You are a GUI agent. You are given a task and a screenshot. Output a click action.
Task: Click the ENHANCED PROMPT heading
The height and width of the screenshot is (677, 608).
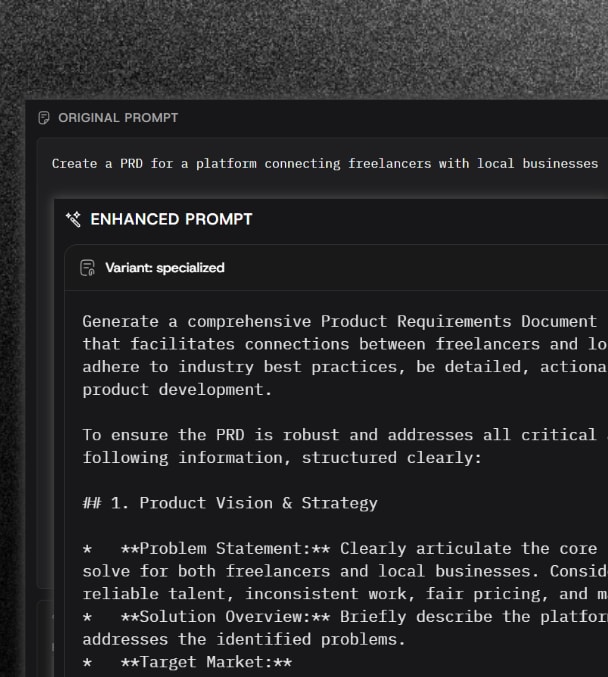pos(171,219)
